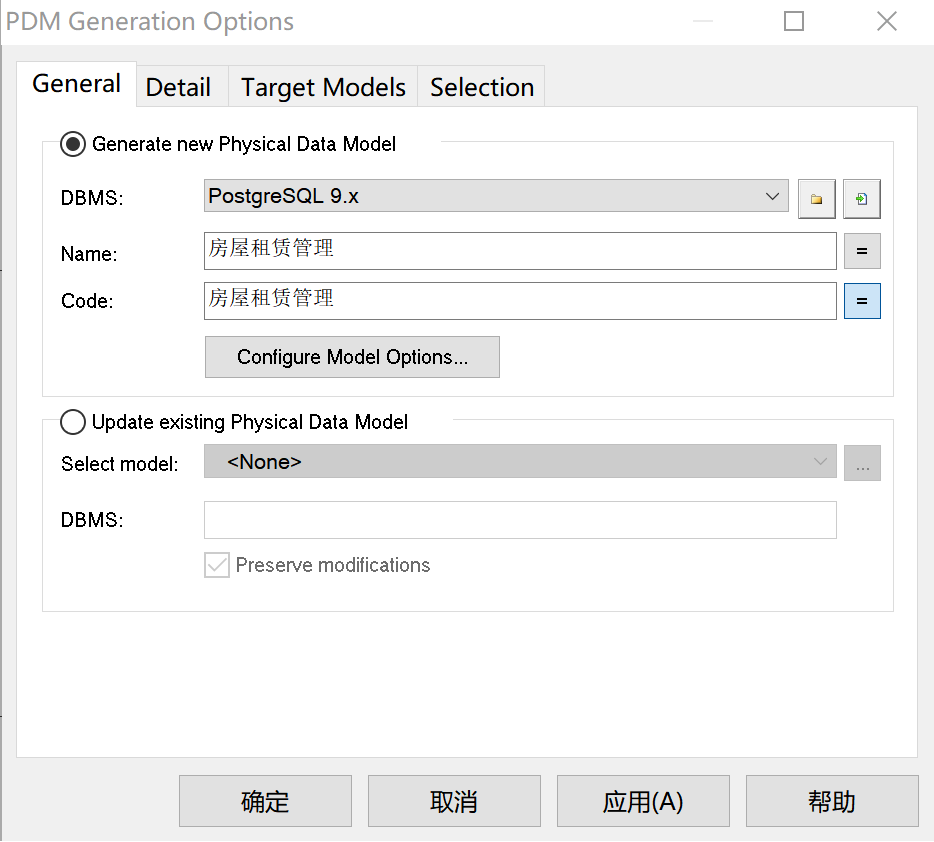
Task: Click inside the Code text field
Action: (x=520, y=301)
